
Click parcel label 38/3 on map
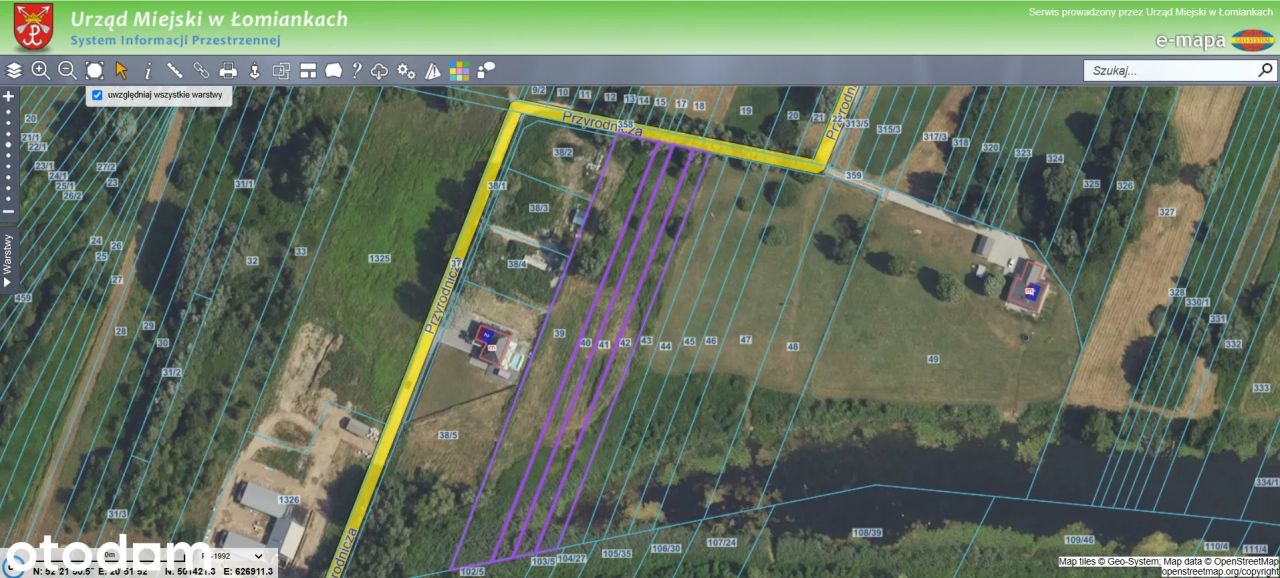pos(539,207)
